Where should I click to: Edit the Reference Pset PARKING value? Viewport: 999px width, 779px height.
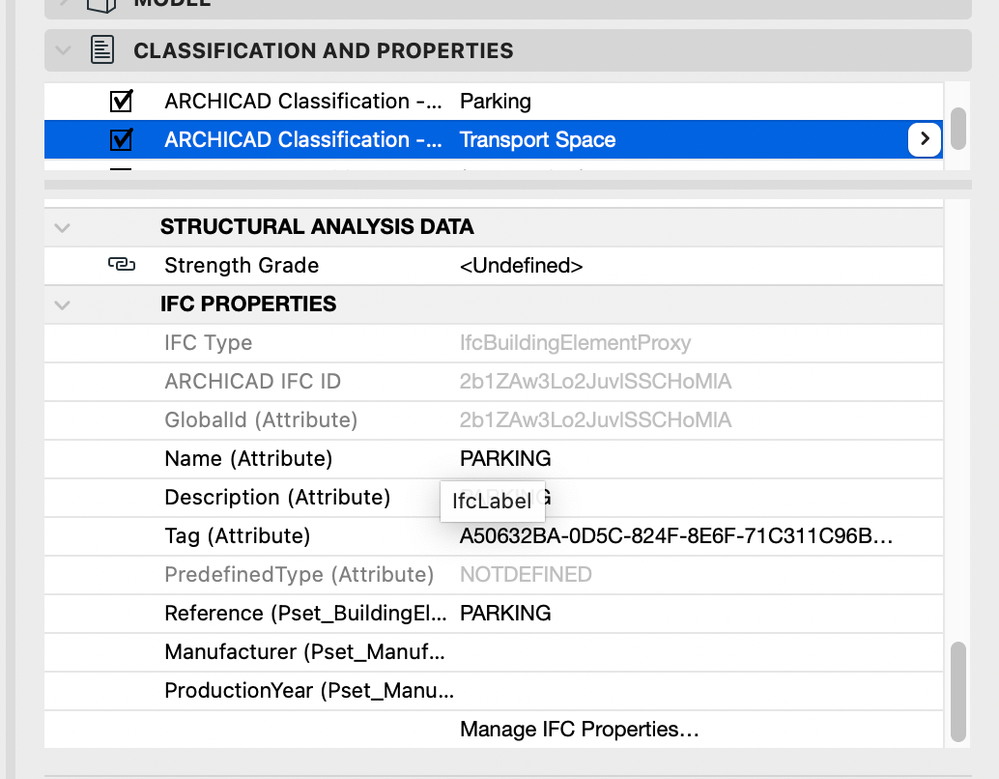505,613
